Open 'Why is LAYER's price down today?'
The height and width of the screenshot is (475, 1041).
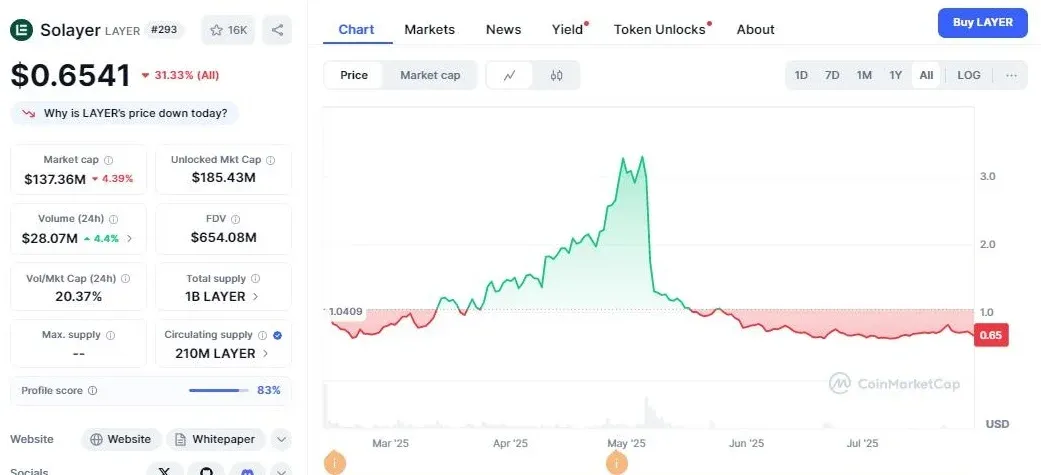(125, 113)
